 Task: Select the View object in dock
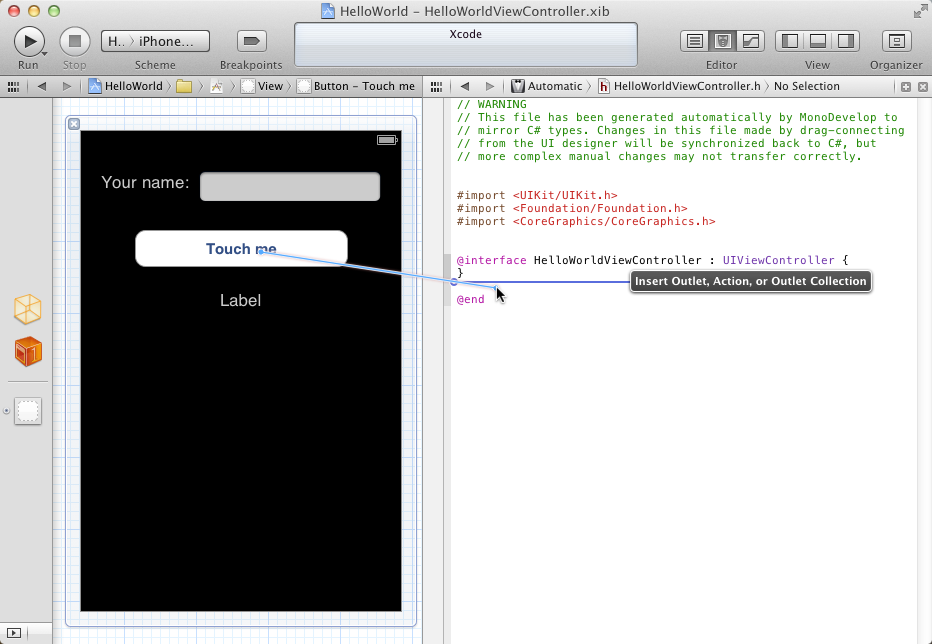click(28, 410)
